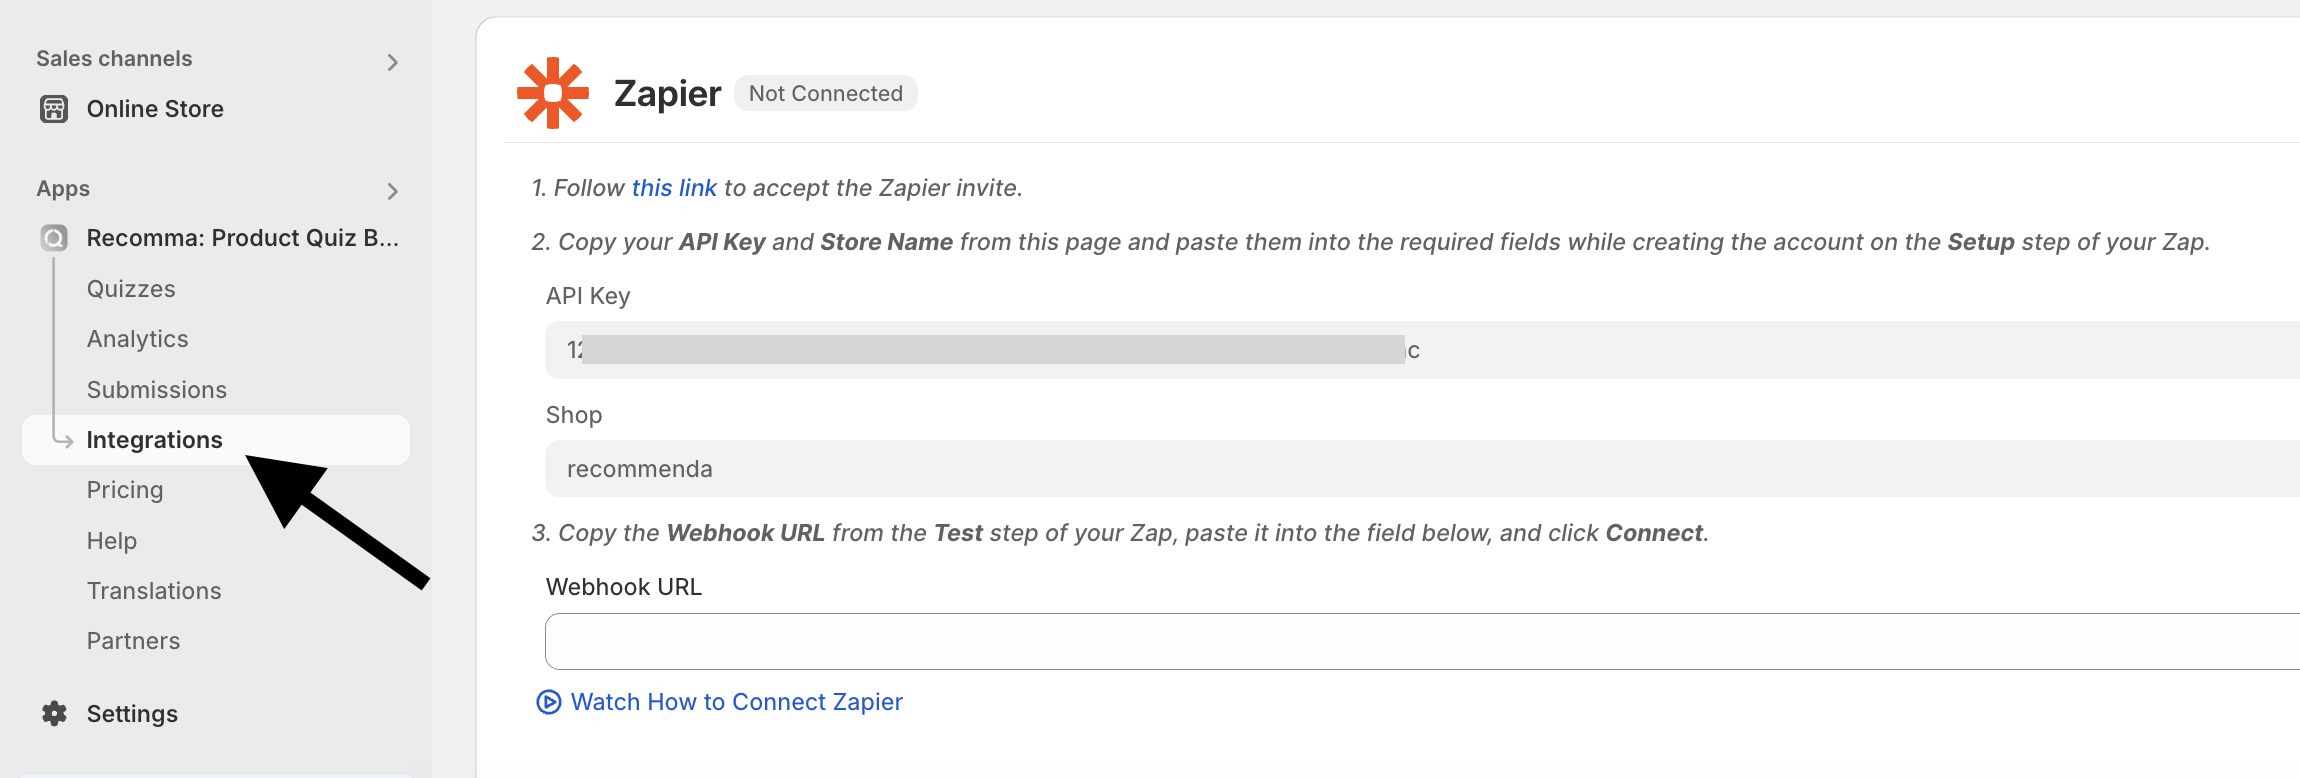Follow "this link" to accept the Zapier invite
The height and width of the screenshot is (778, 2300).
(674, 187)
